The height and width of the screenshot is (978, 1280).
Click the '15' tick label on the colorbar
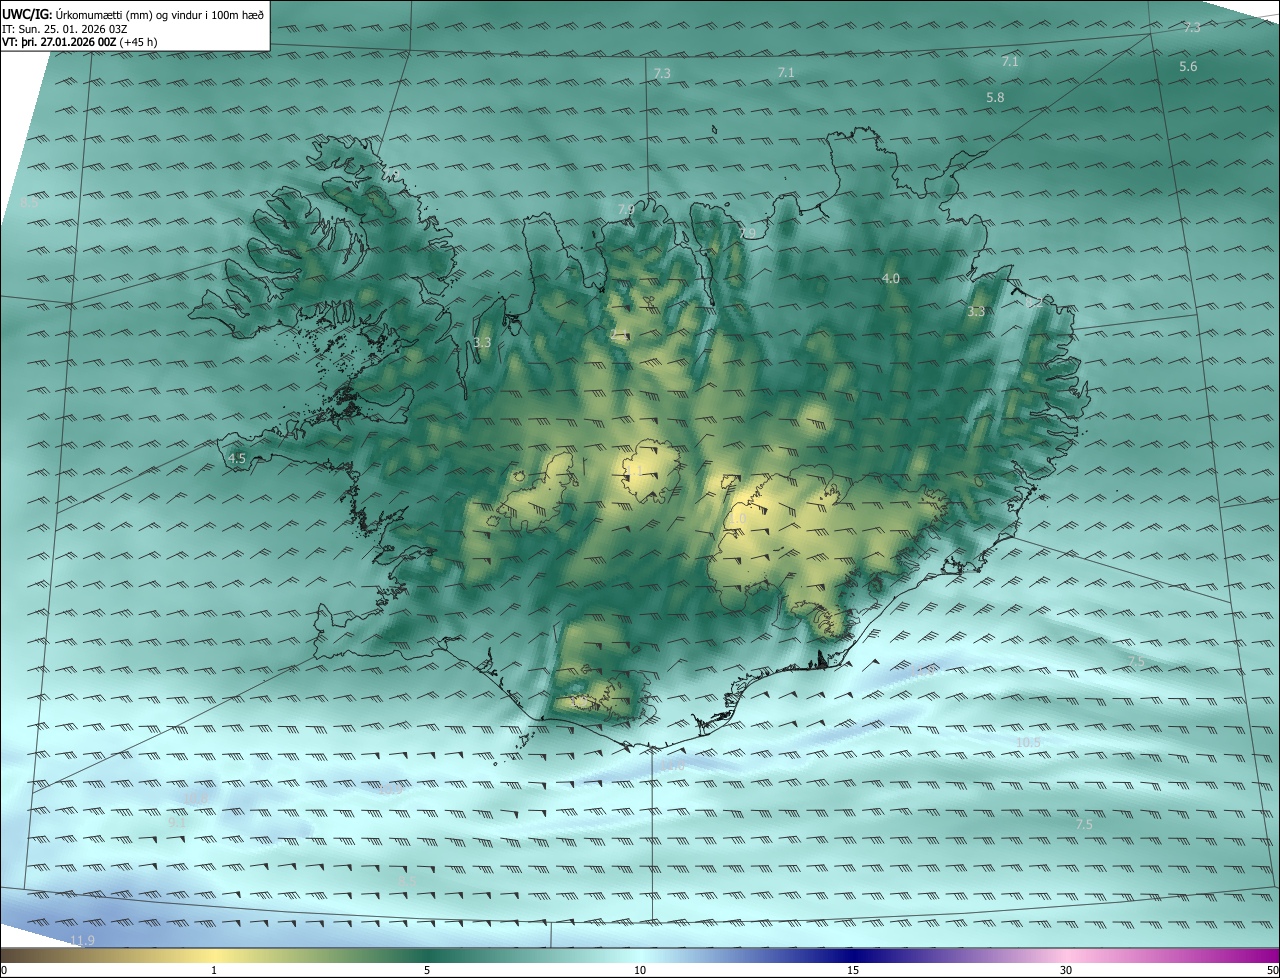tap(853, 970)
